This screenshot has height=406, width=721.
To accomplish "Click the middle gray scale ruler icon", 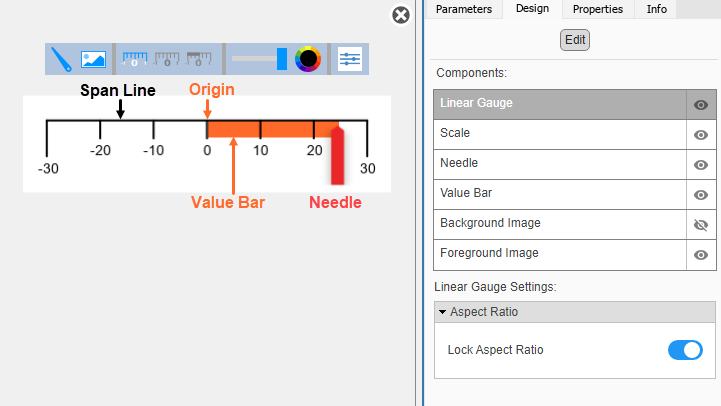I will (x=167, y=59).
